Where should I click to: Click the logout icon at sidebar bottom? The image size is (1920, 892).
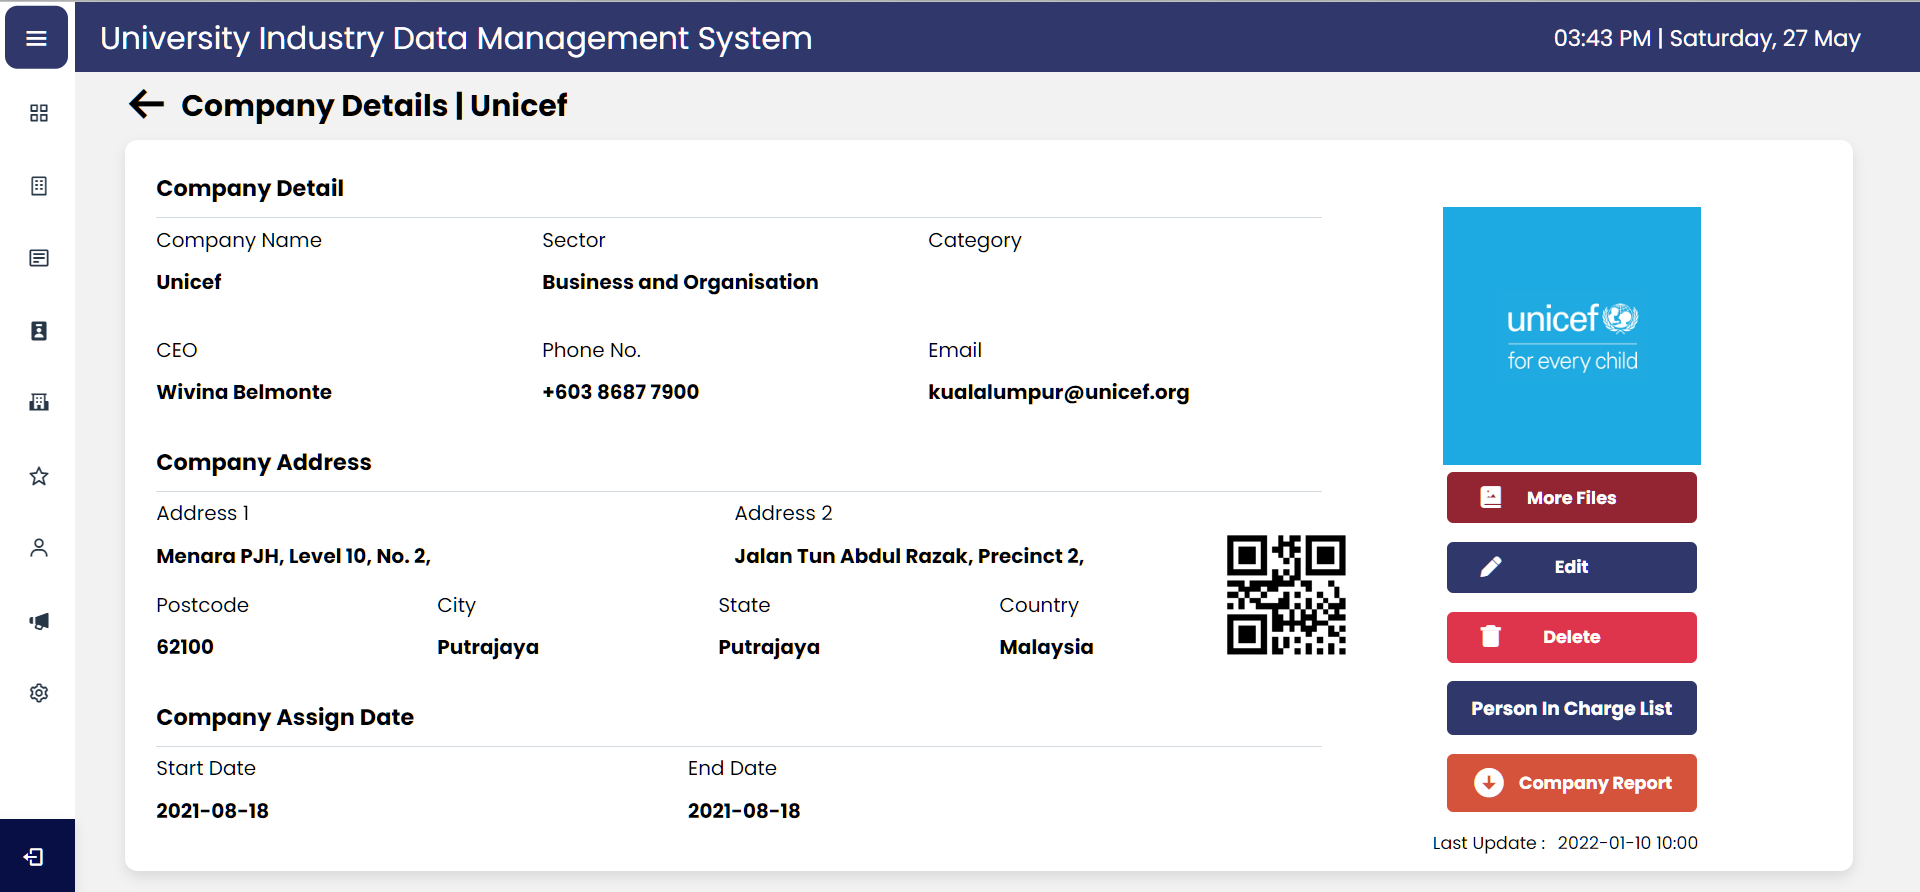click(x=35, y=857)
